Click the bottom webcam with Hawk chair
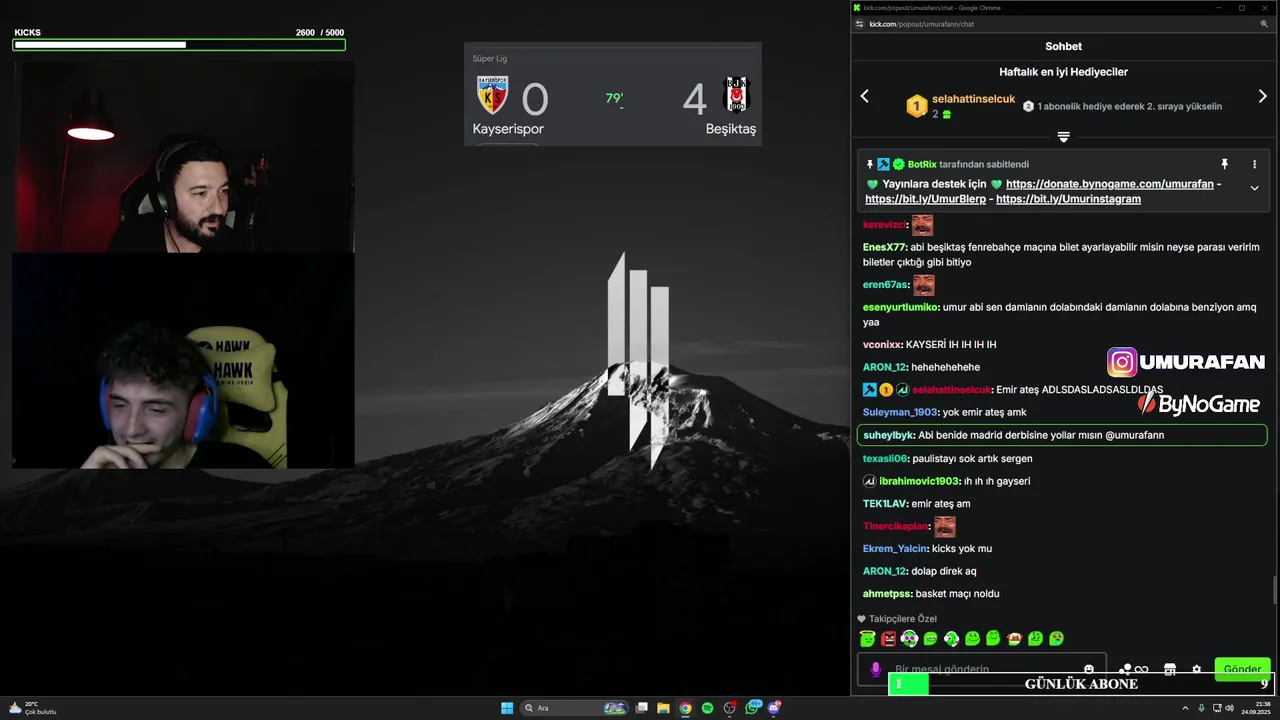The height and width of the screenshot is (720, 1280). 183,360
